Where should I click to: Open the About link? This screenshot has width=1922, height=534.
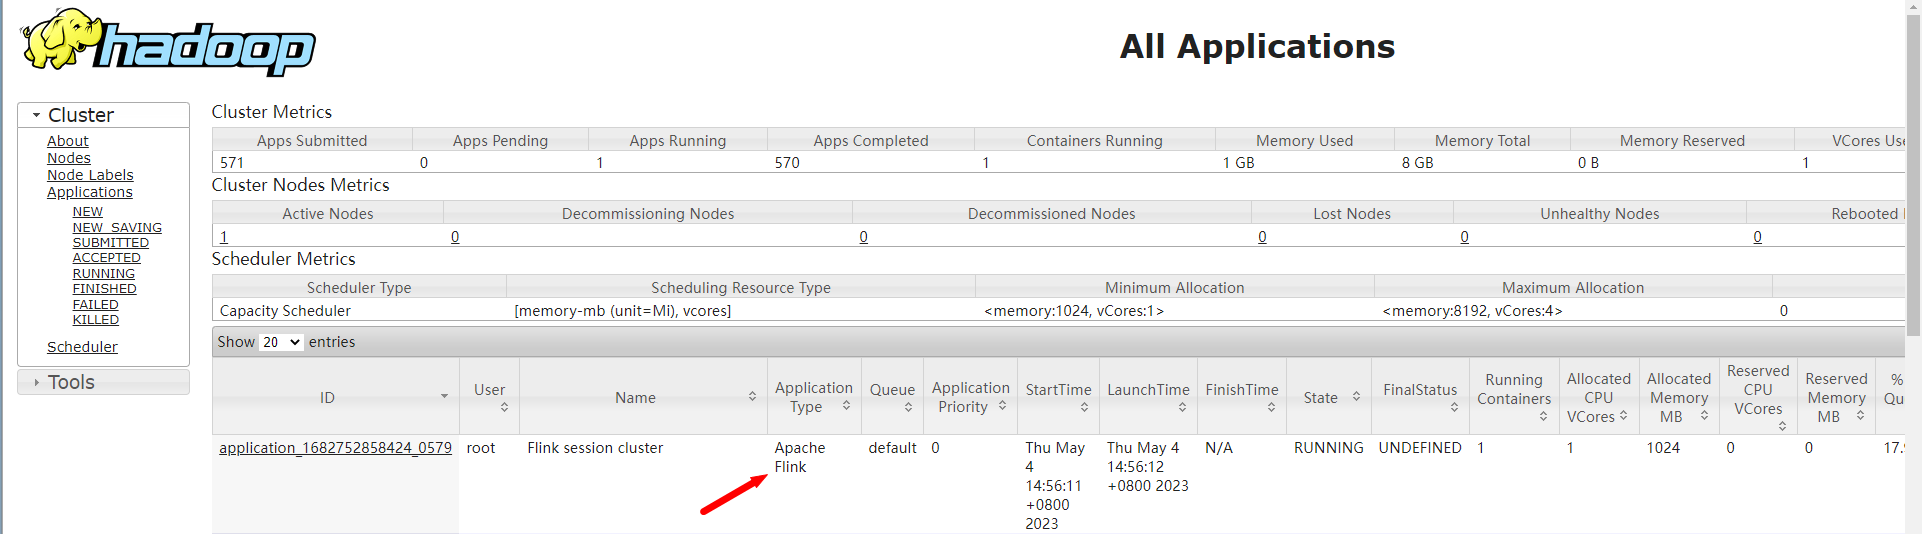pyautogui.click(x=68, y=141)
